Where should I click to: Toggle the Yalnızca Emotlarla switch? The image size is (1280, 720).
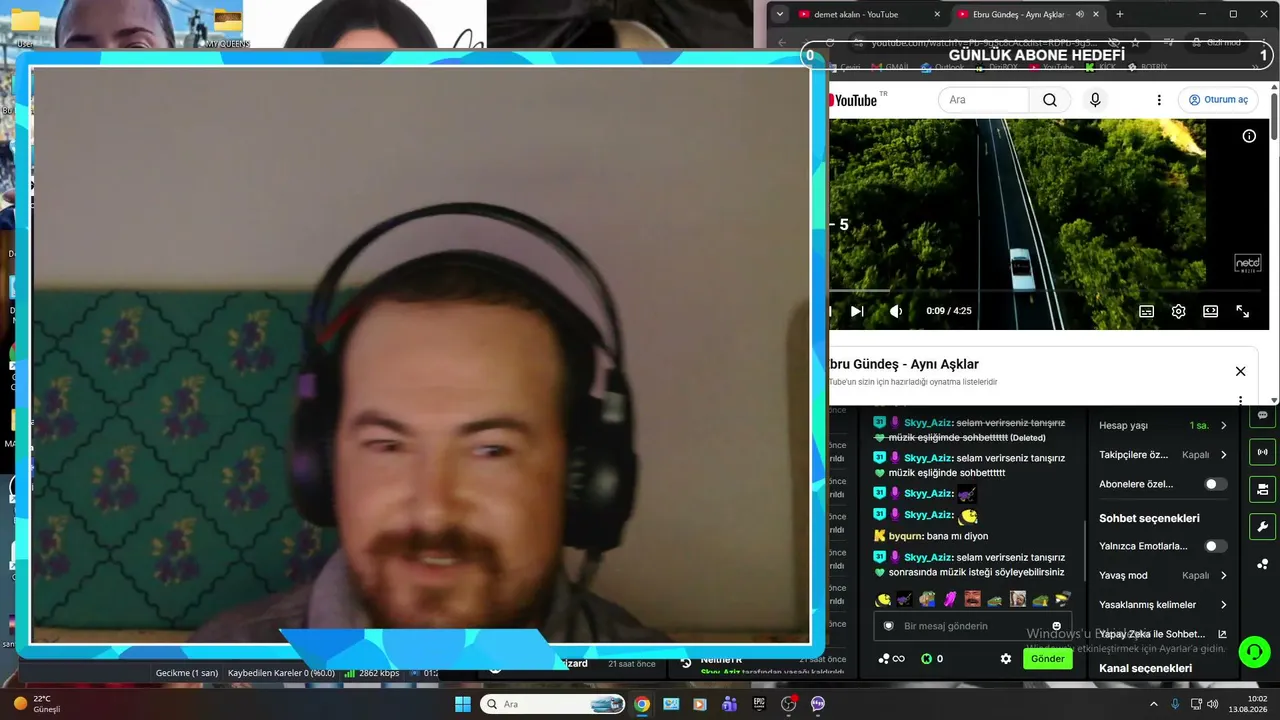point(1216,546)
